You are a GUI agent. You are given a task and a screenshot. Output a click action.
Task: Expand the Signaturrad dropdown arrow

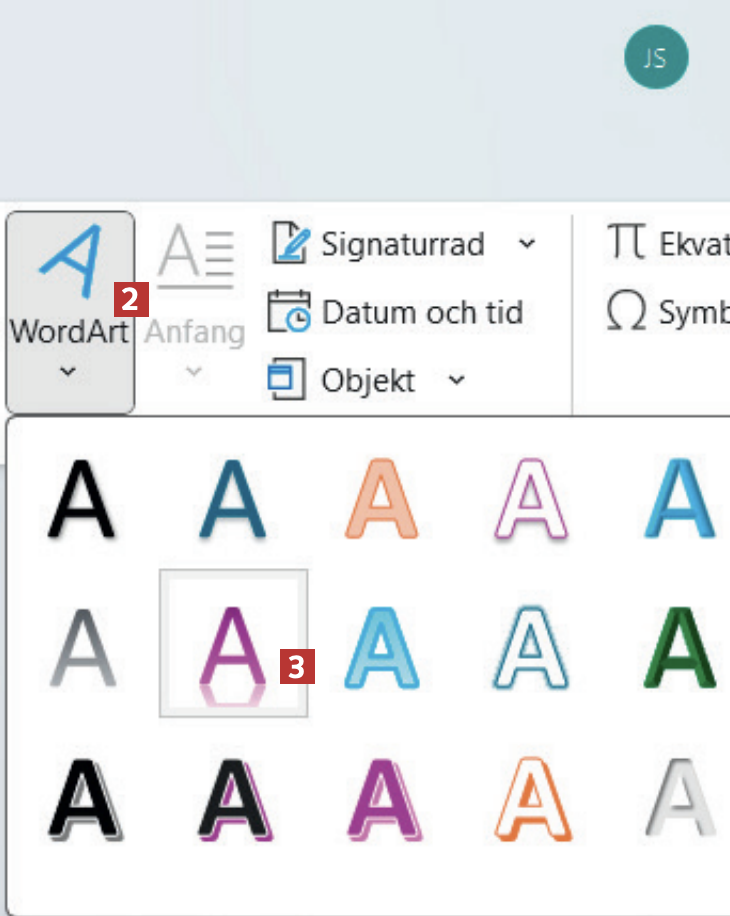tap(527, 245)
